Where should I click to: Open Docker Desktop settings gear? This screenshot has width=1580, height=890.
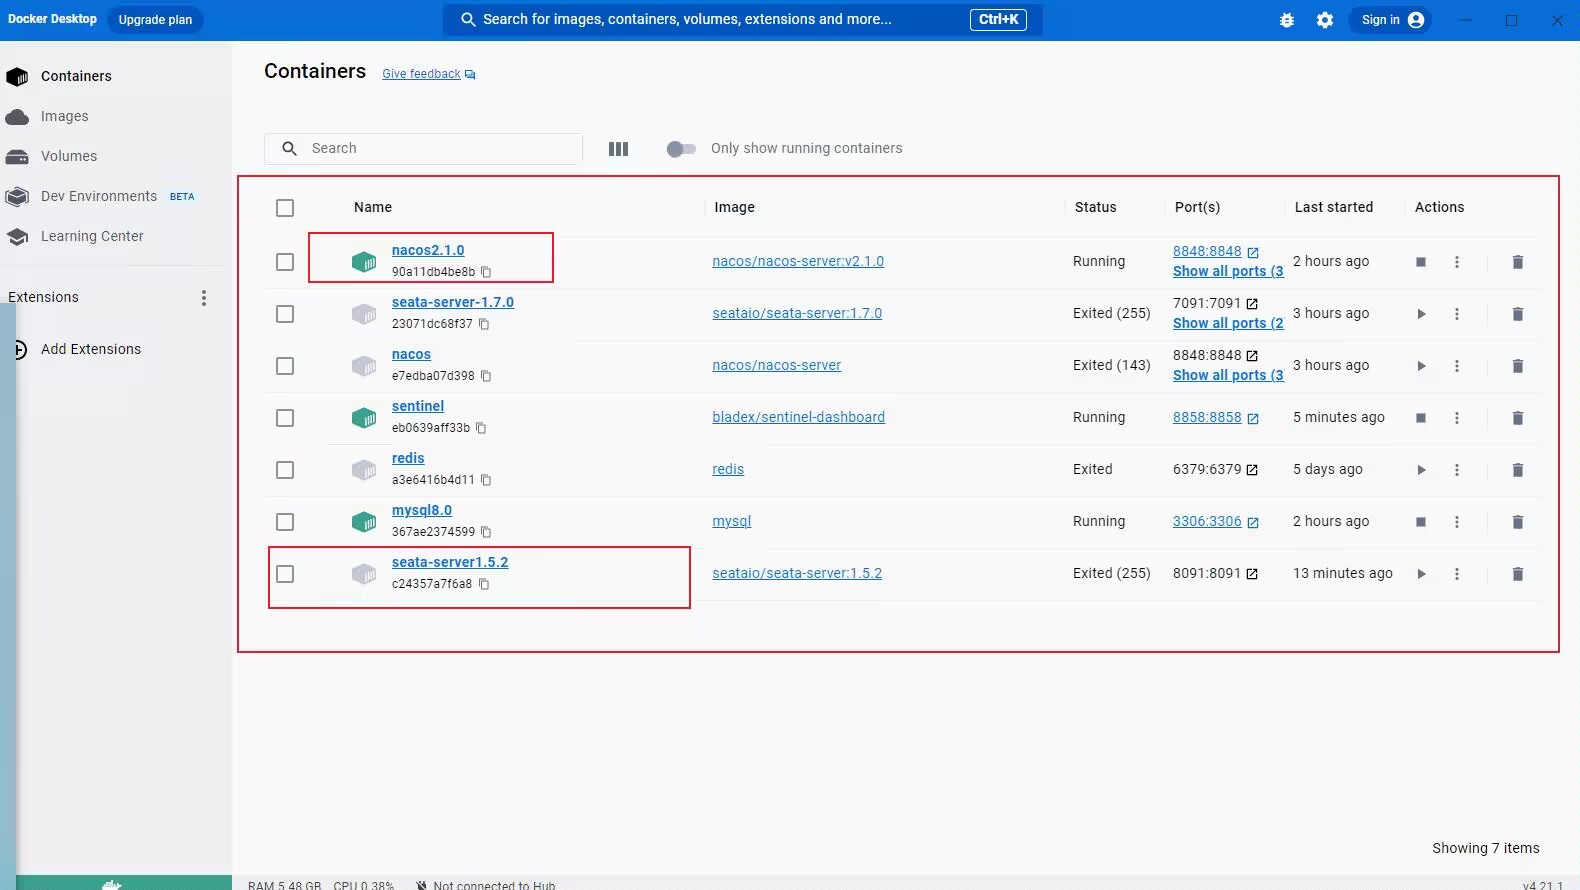tap(1325, 20)
